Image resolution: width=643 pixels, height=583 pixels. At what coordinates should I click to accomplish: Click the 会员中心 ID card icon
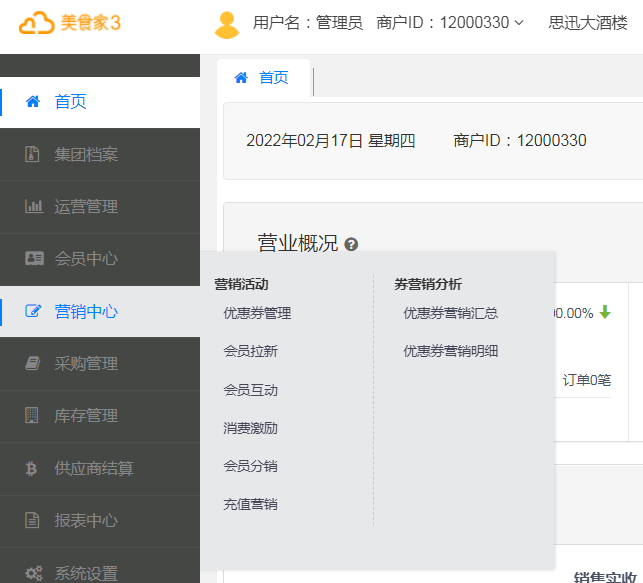pos(33,259)
